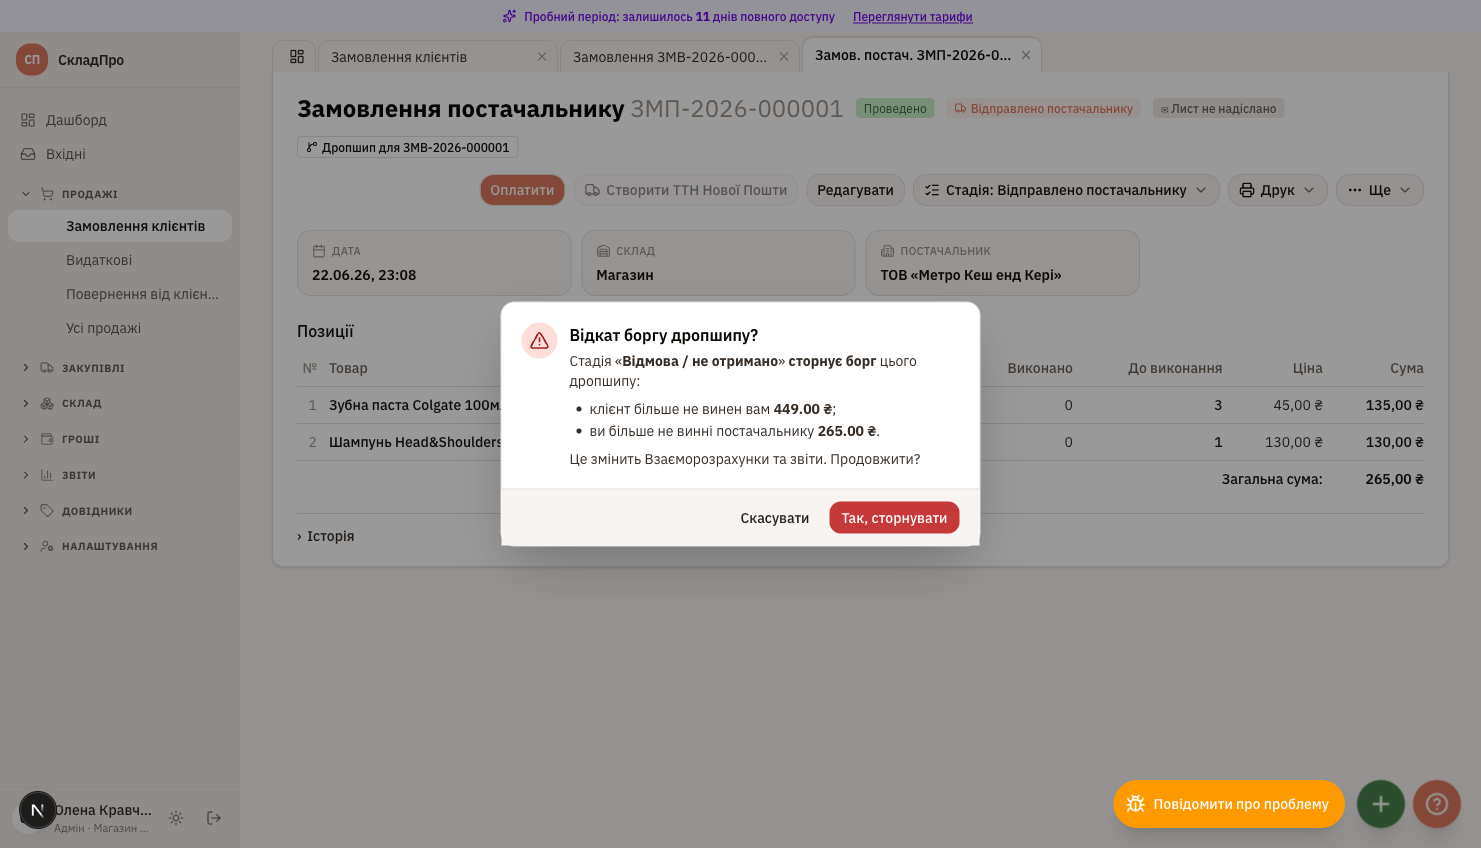Click the СкладПро logo avatar
Screen dimensions: 1481x848
32,59
